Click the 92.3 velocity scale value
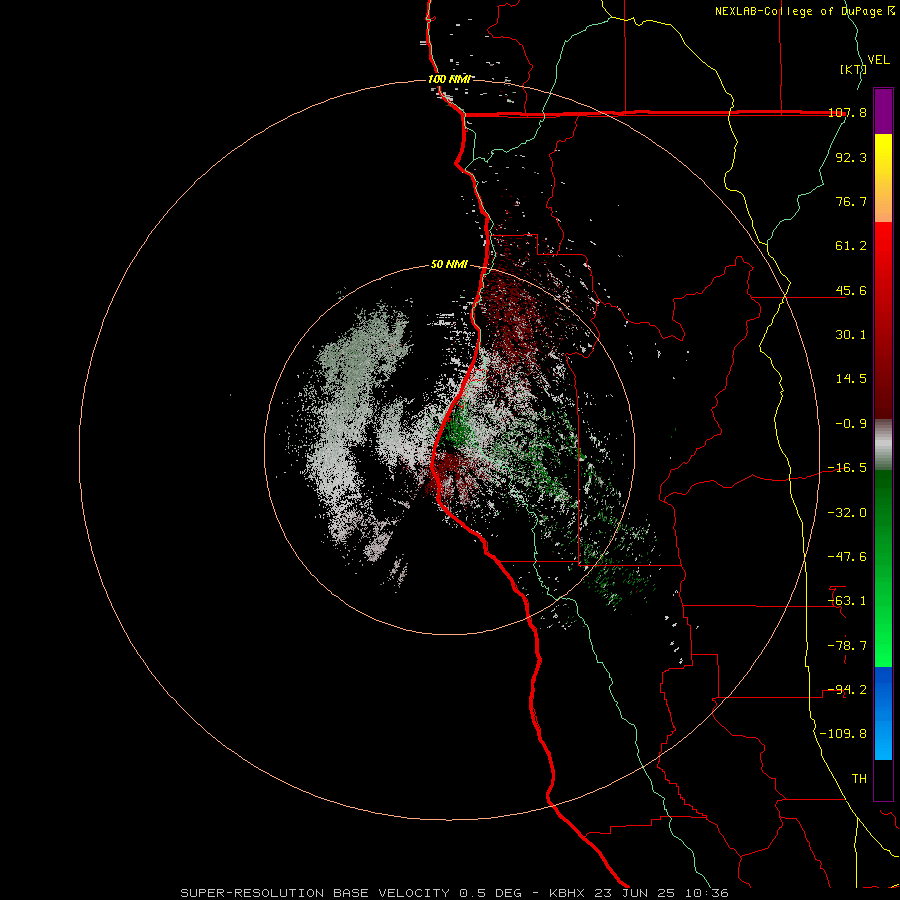This screenshot has width=900, height=900. (x=851, y=158)
